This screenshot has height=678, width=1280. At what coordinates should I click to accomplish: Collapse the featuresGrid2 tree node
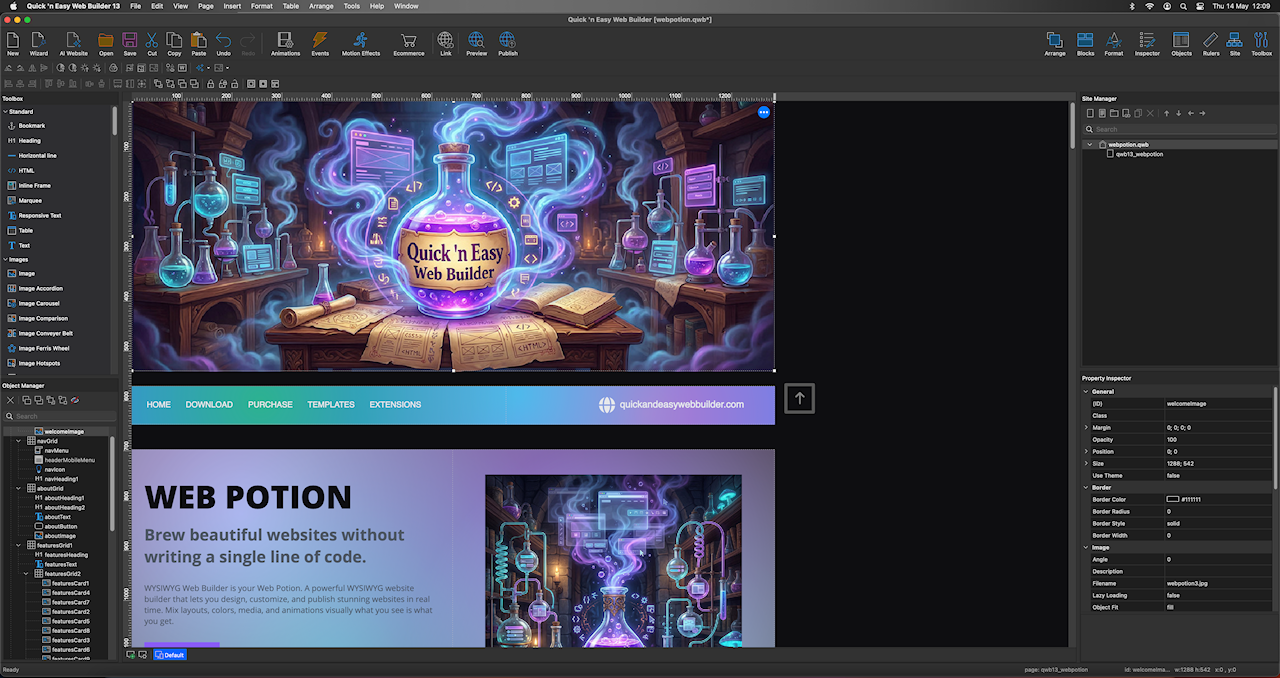pyautogui.click(x=27, y=574)
